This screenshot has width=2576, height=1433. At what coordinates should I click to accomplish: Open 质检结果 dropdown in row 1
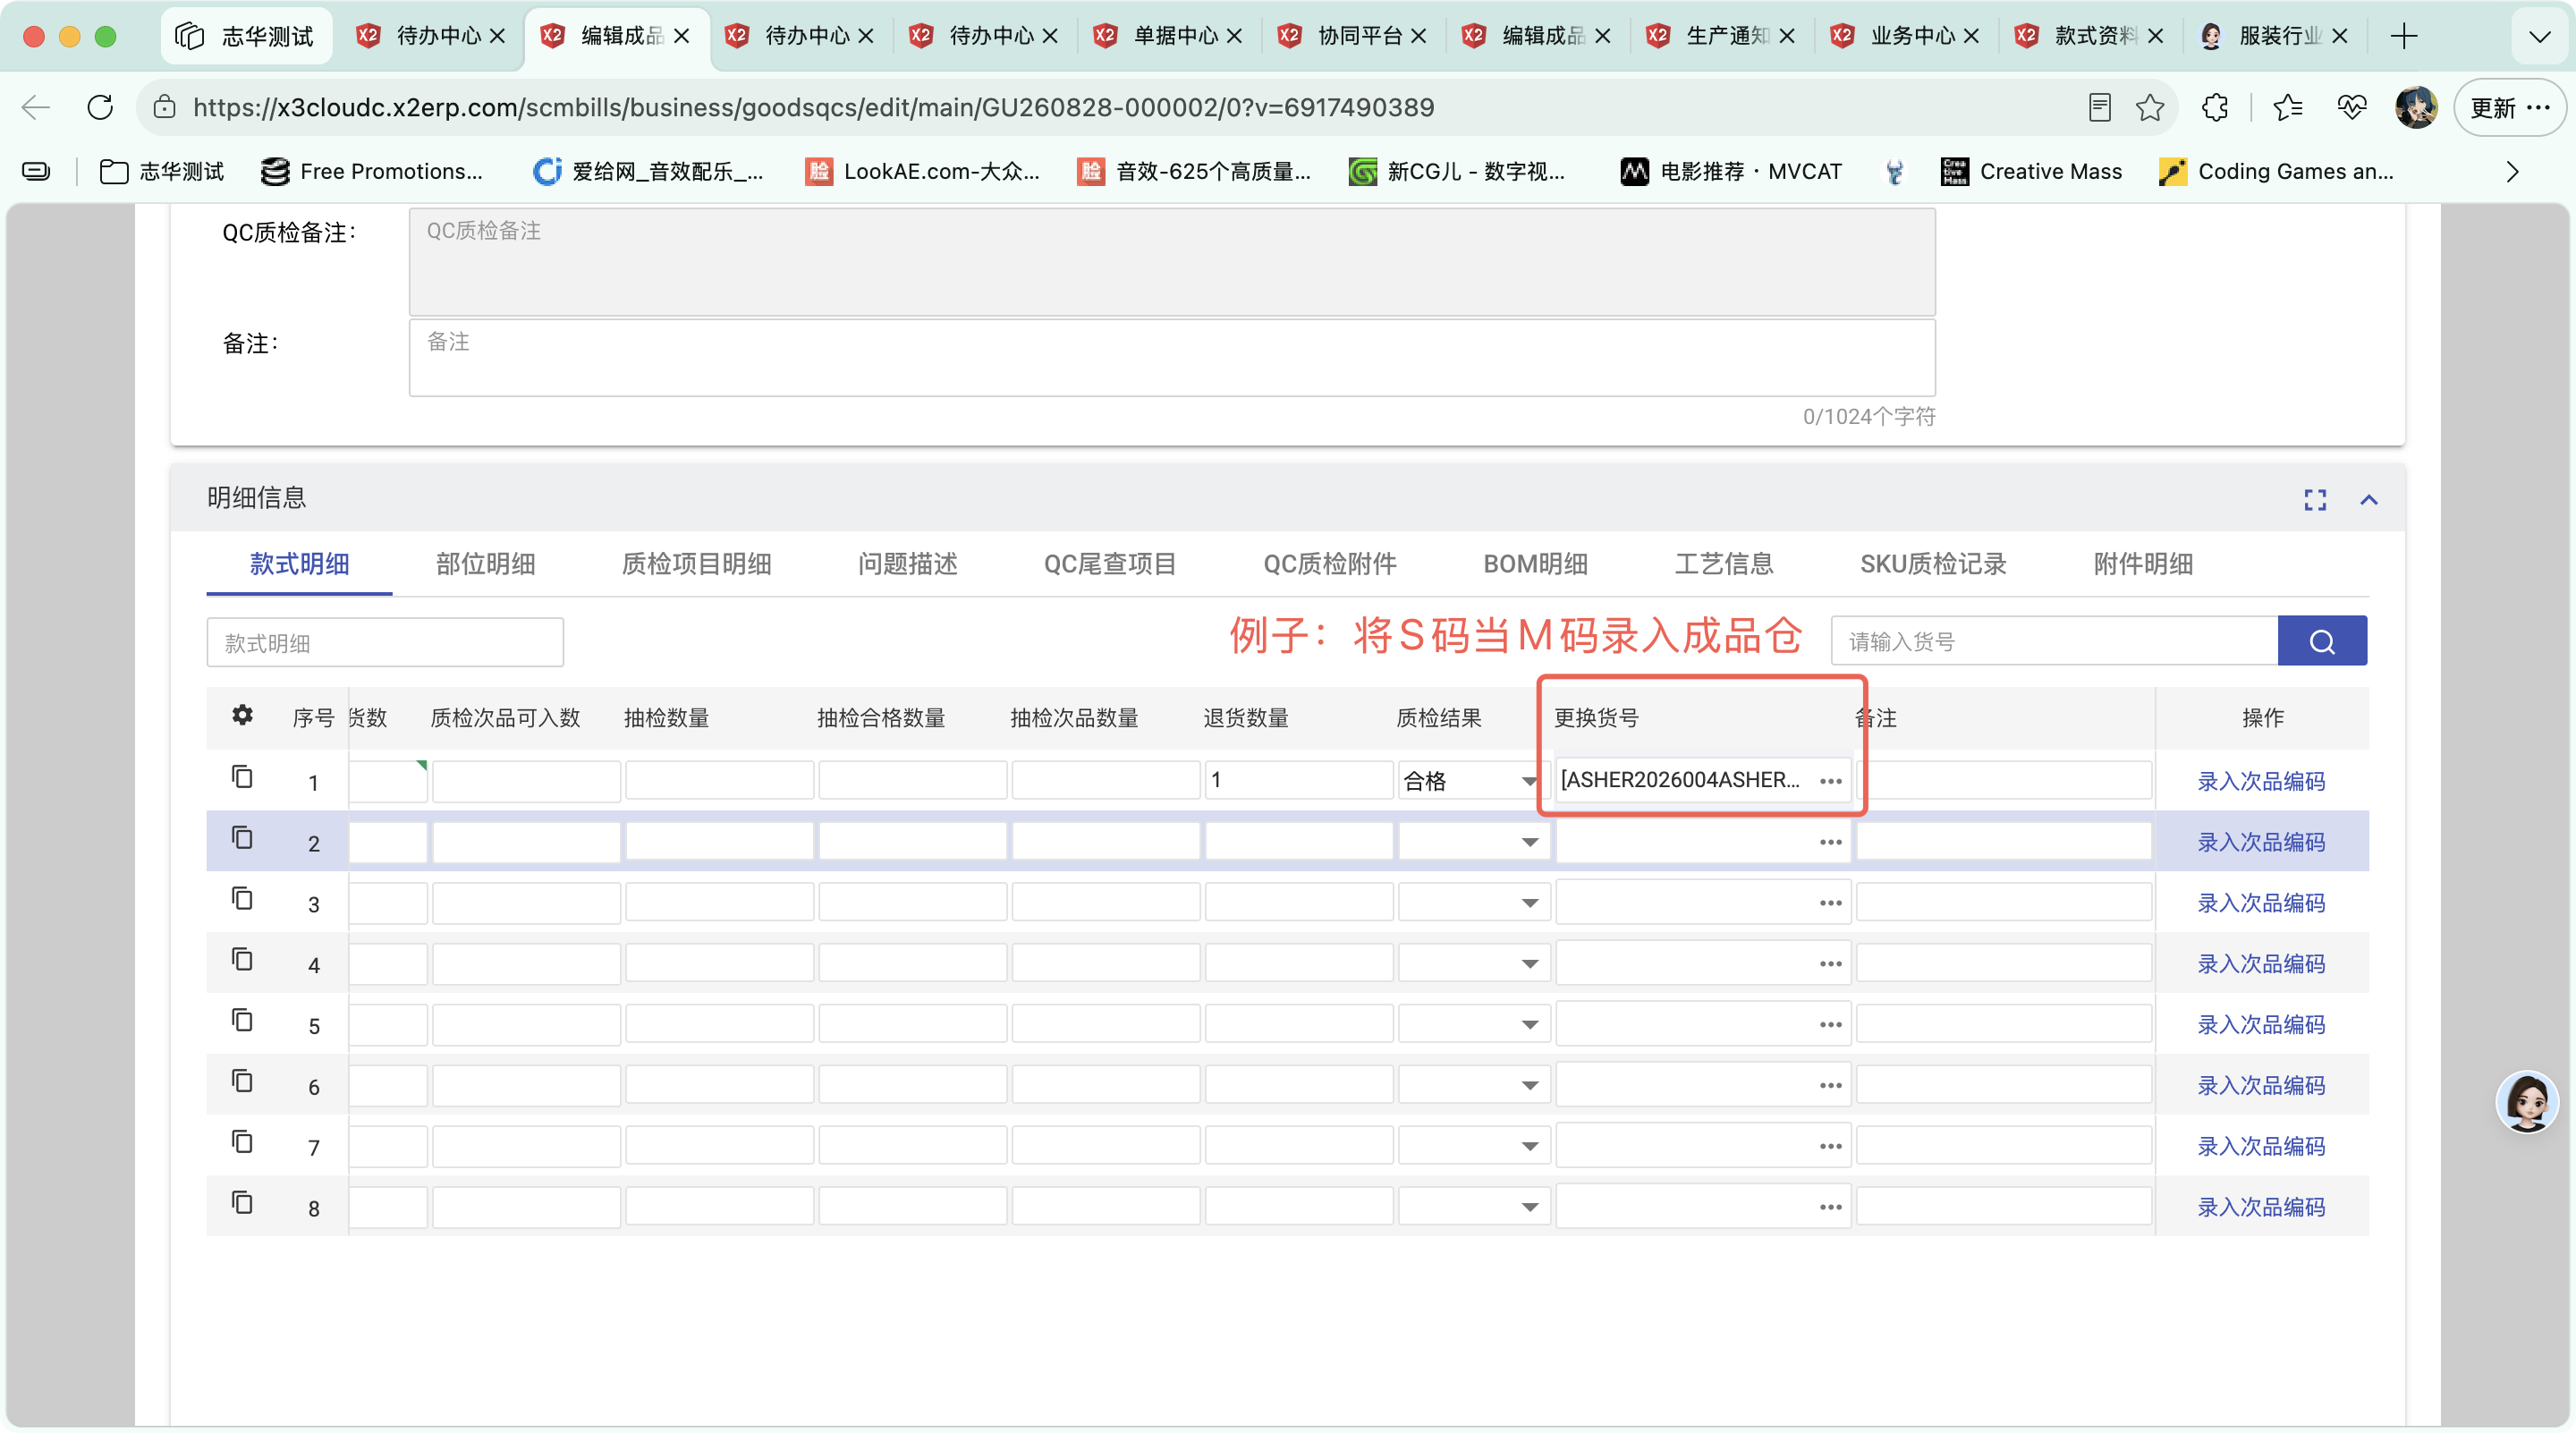[x=1529, y=781]
